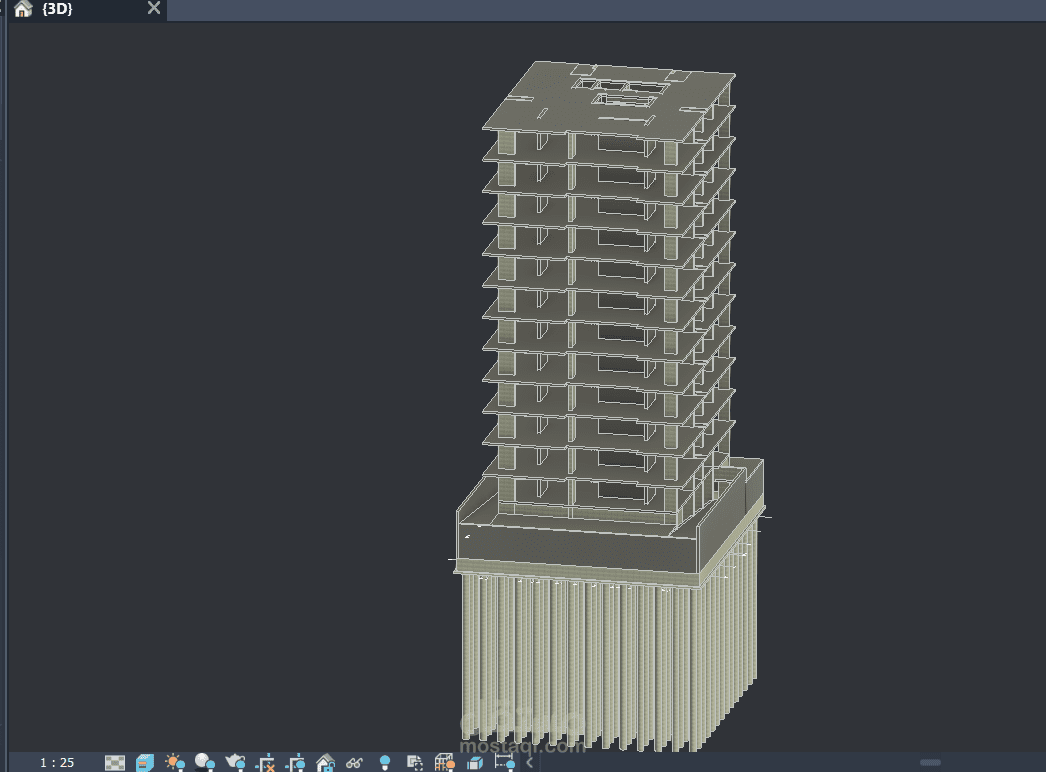Image resolution: width=1046 pixels, height=772 pixels.
Task: Toggle the Analytical Model visibility
Action: 444,762
